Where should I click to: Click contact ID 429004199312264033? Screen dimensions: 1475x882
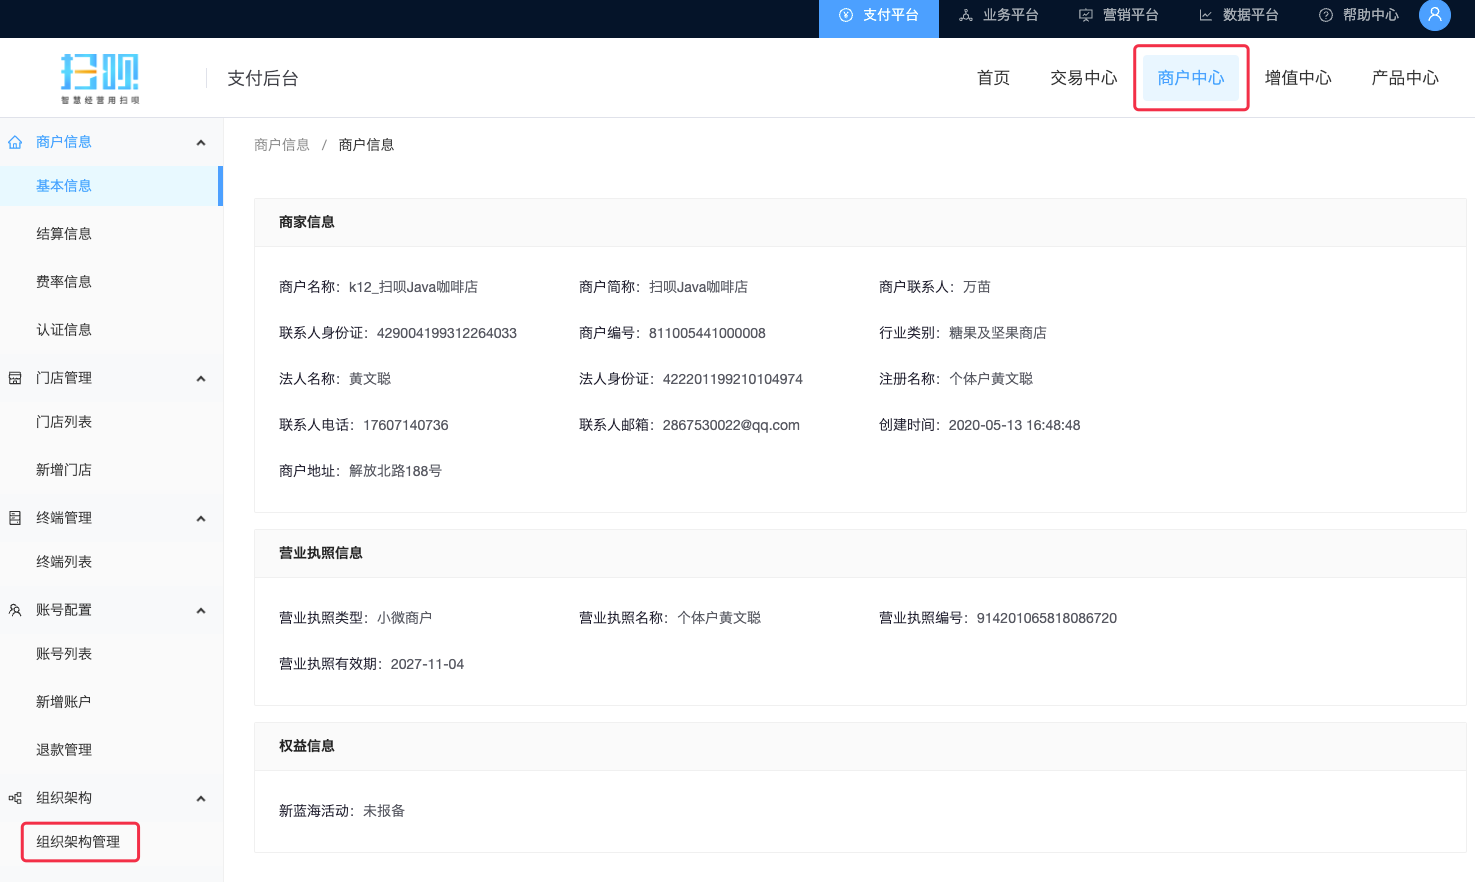pos(447,333)
